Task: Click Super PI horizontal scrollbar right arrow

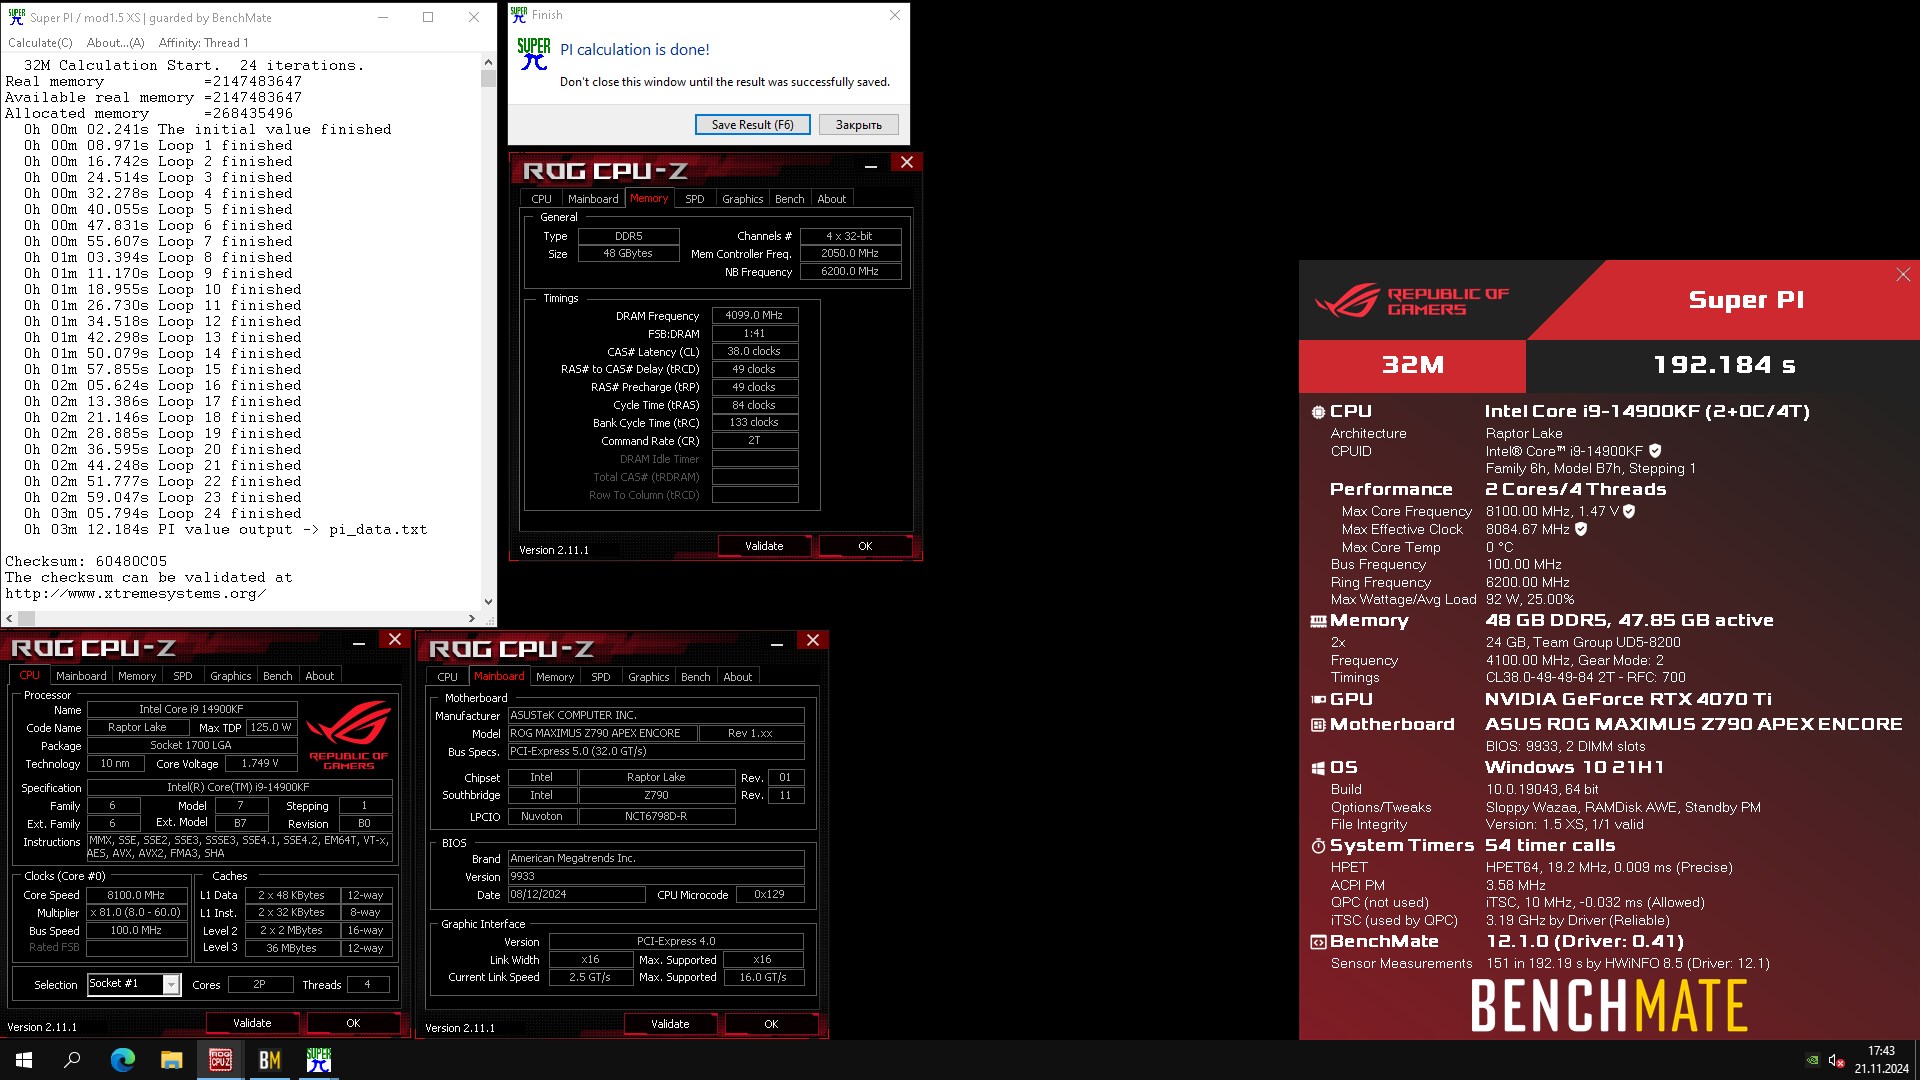Action: pyautogui.click(x=472, y=618)
